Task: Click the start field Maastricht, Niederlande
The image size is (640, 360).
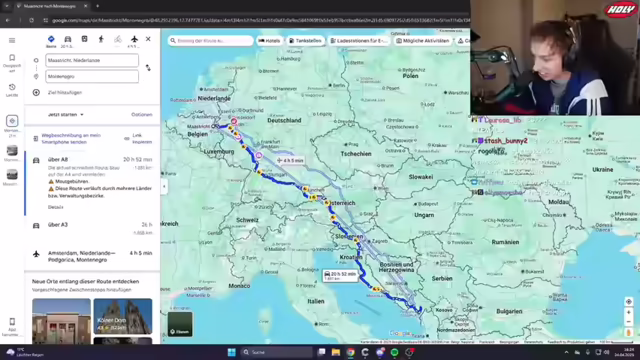Action: (92, 60)
